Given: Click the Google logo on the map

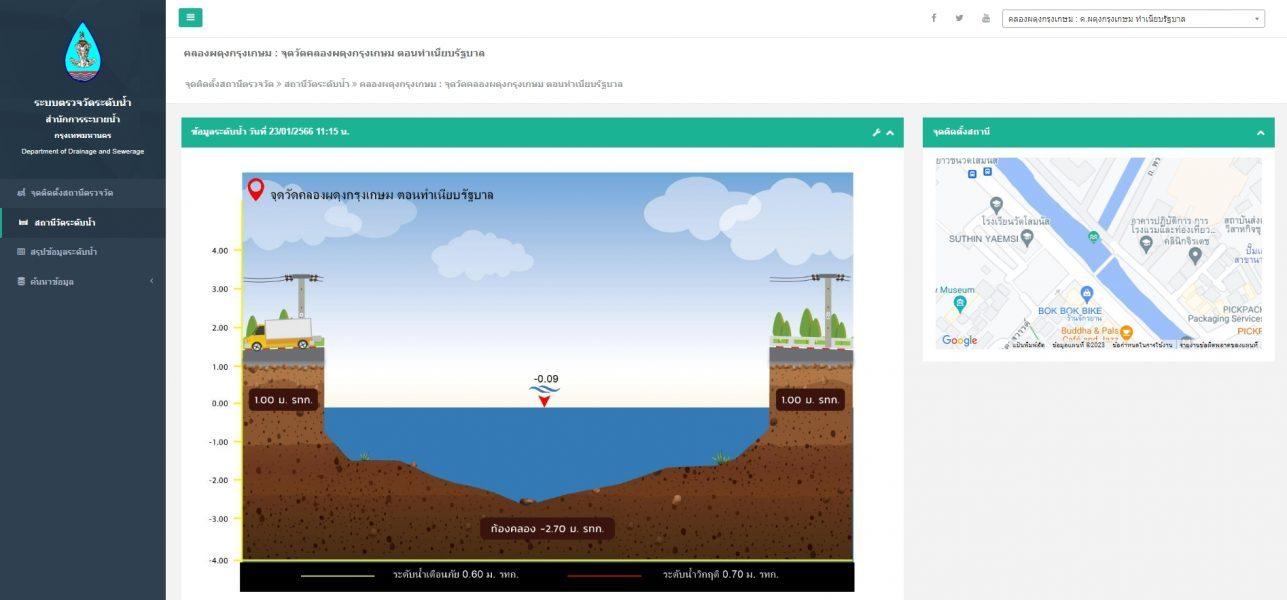Looking at the screenshot, I should (959, 341).
